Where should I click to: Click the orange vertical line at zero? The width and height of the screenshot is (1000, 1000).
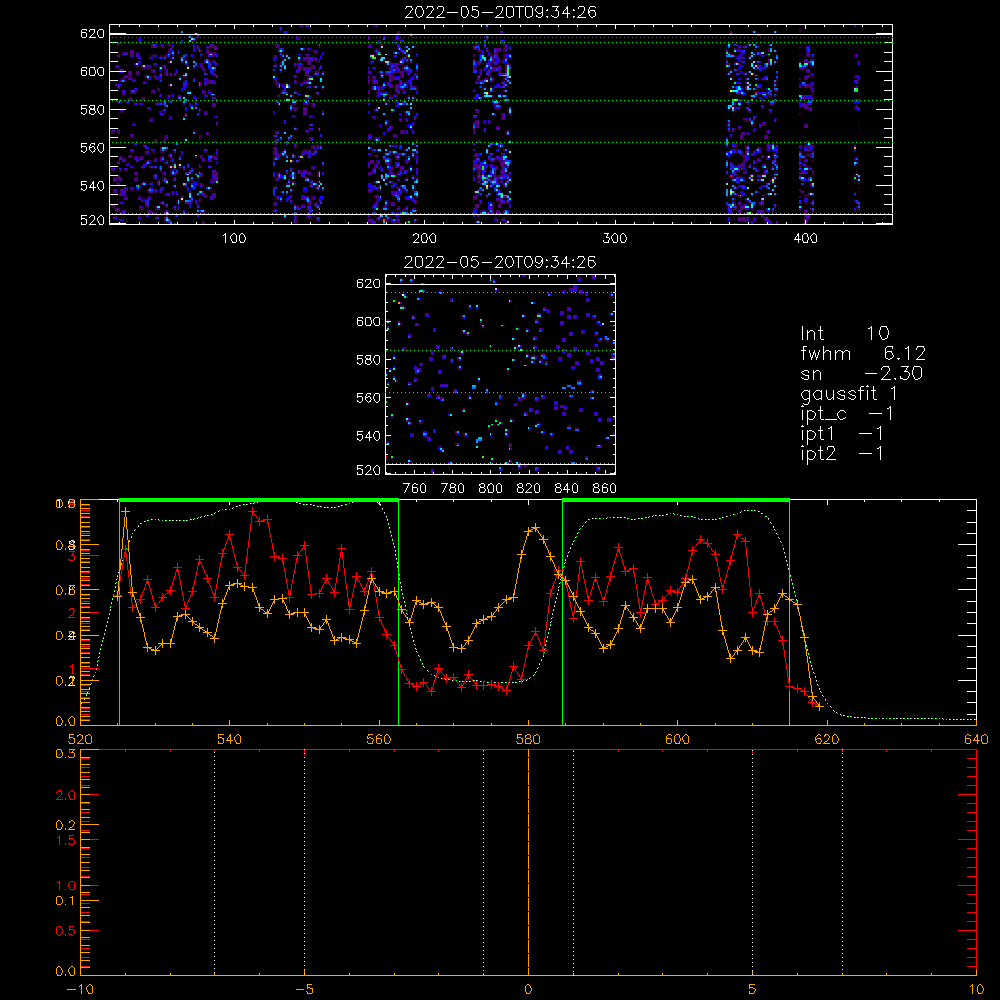pos(528,861)
